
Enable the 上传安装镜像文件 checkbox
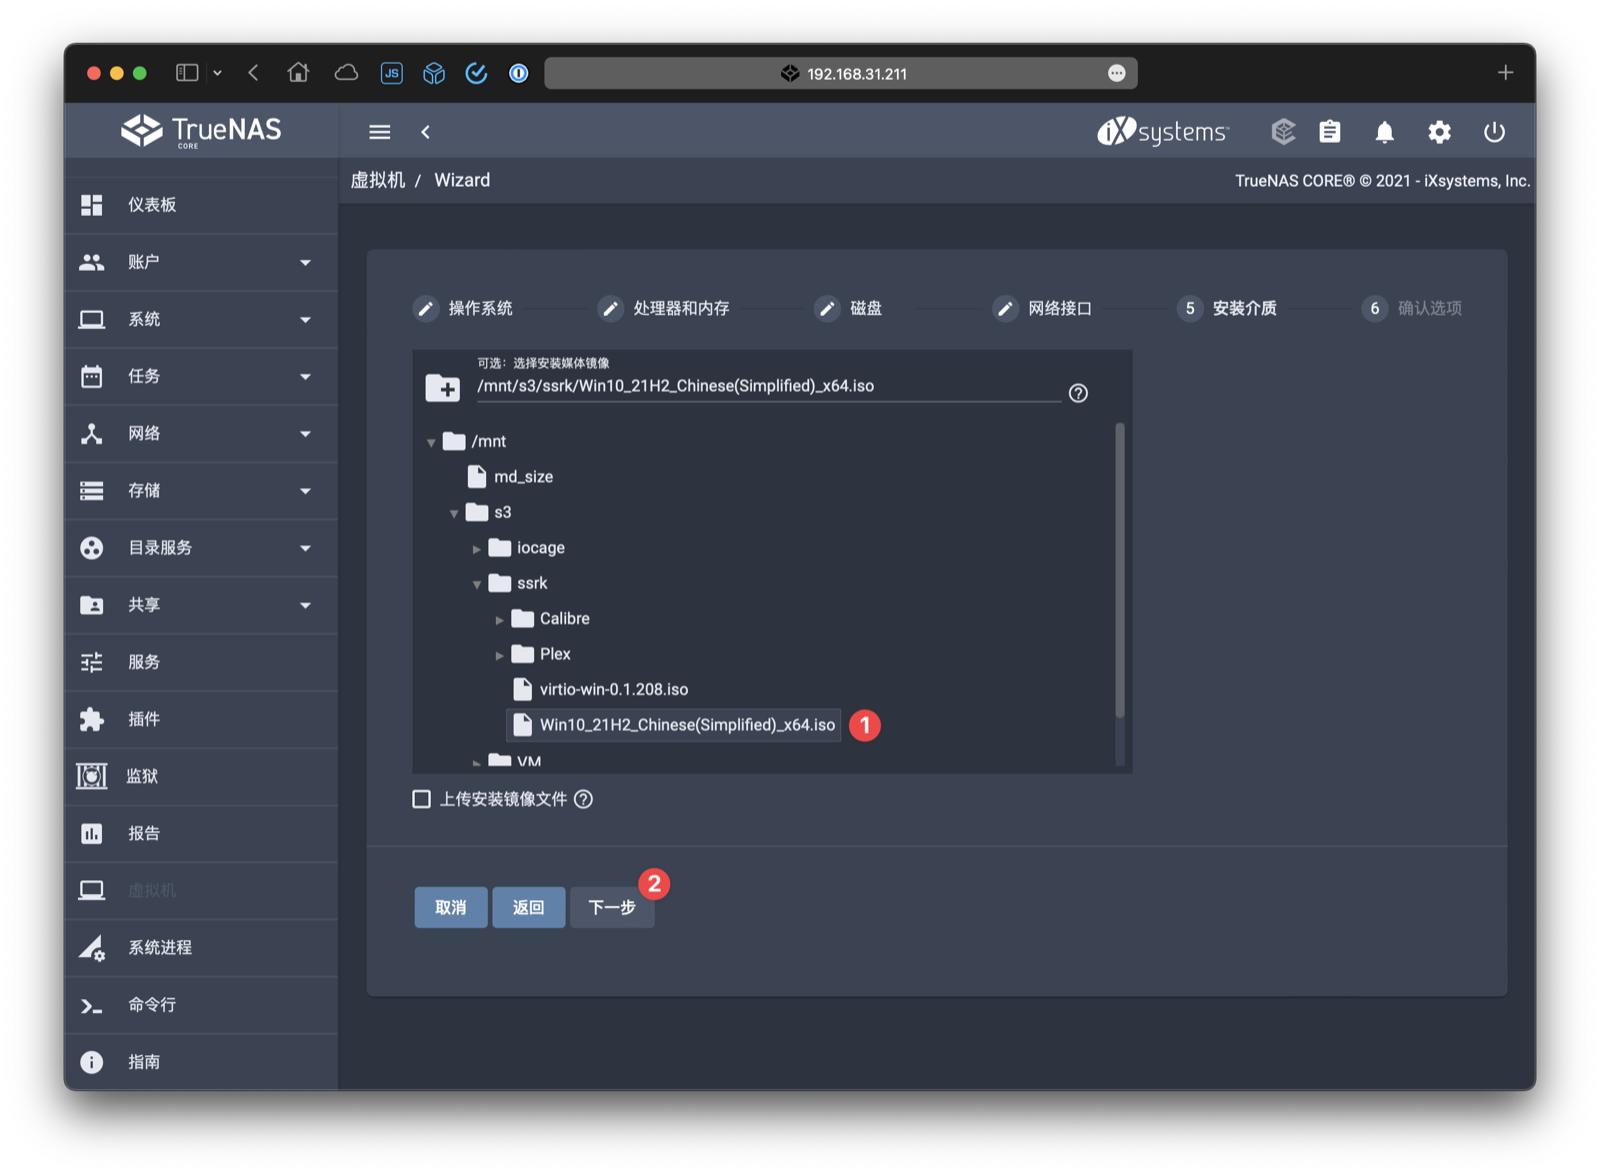(421, 799)
